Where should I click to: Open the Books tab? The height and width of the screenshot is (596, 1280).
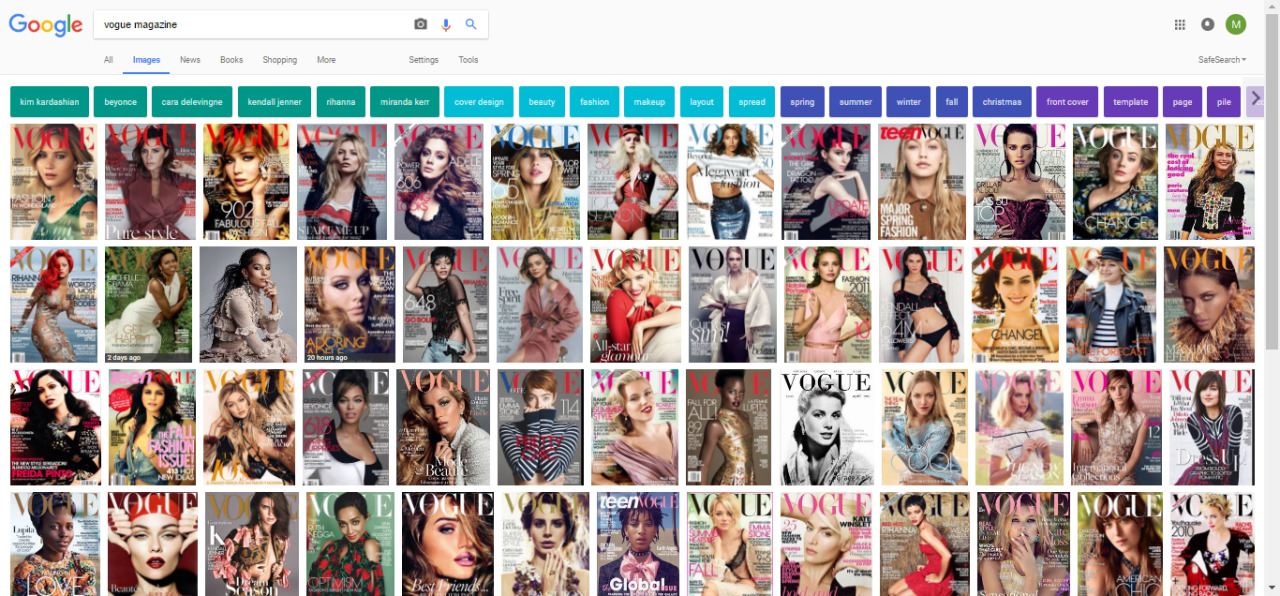[231, 60]
